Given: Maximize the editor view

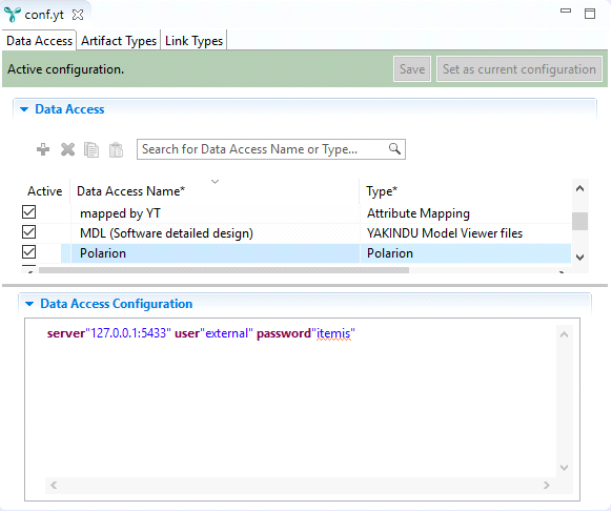Looking at the screenshot, I should [590, 14].
